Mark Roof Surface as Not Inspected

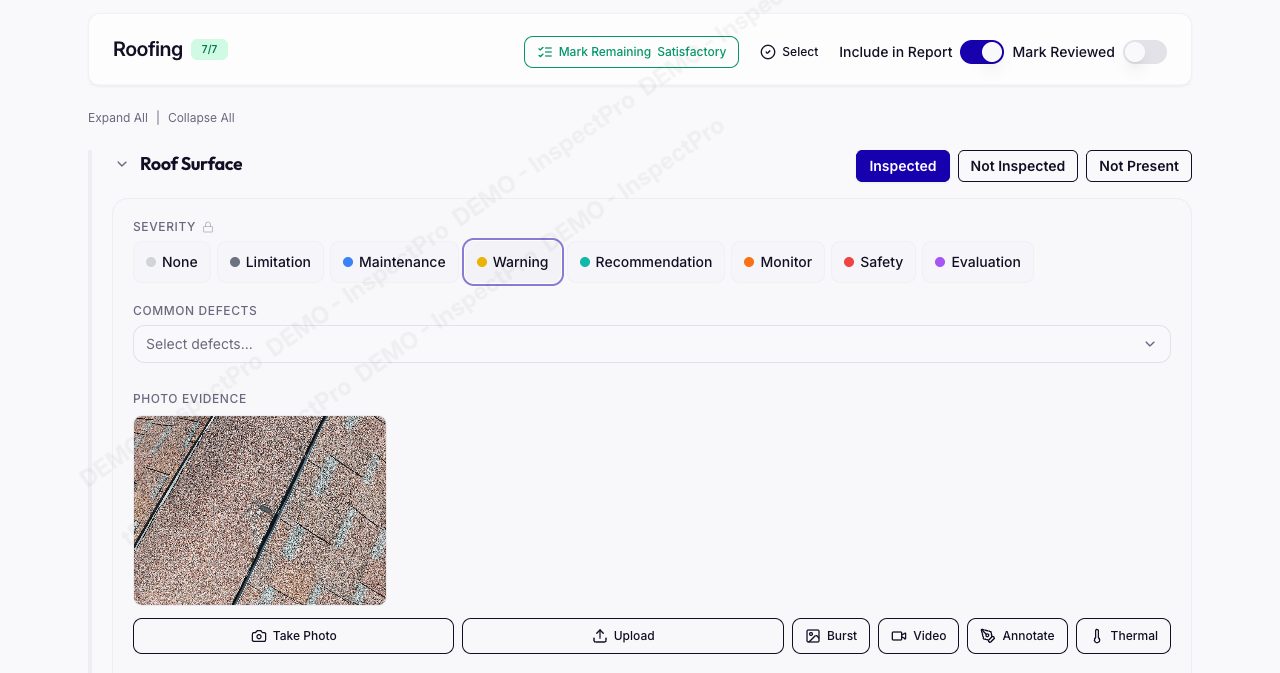click(x=1018, y=166)
